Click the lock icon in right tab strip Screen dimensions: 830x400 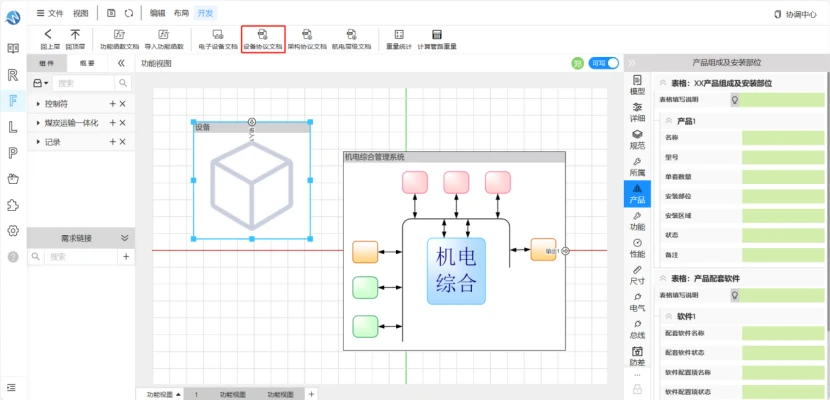click(x=637, y=389)
